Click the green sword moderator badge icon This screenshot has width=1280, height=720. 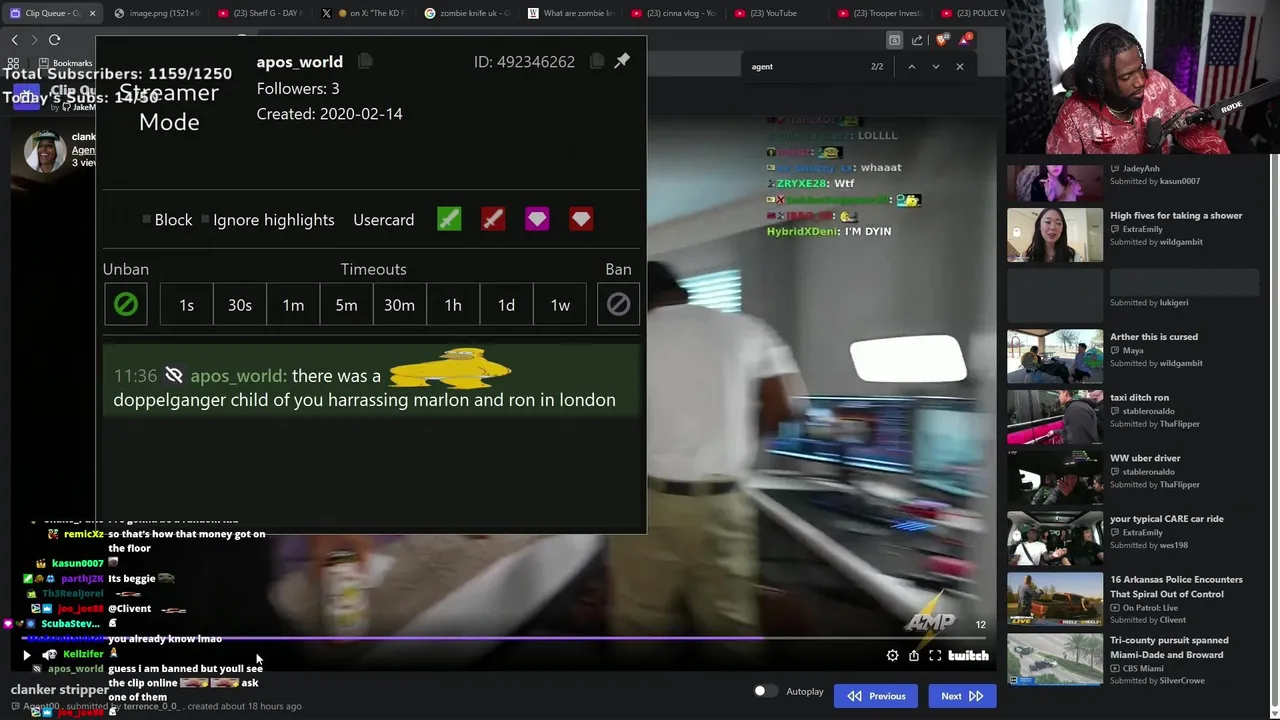click(x=449, y=219)
